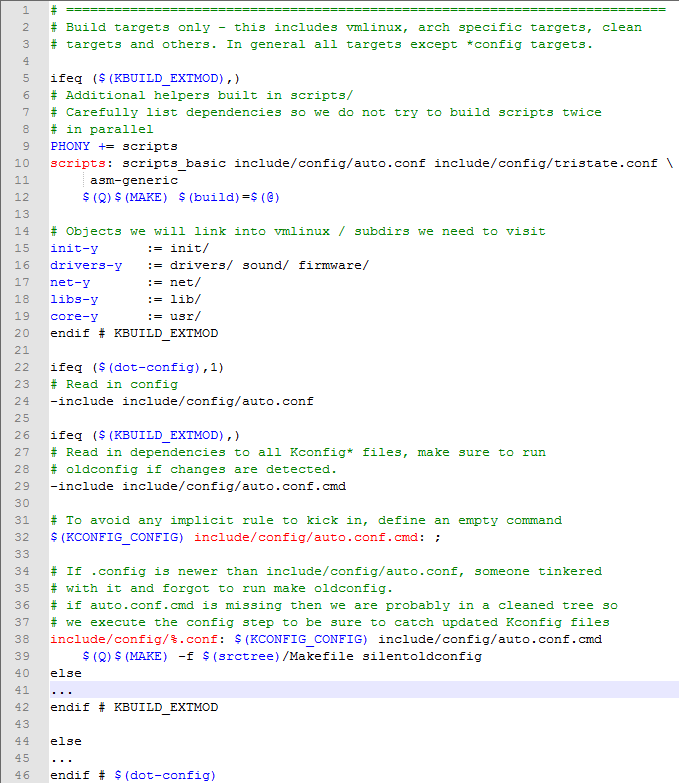Click '-include include/config/auto.conf.cmd' on line 29
This screenshot has height=783, width=679.
(x=198, y=486)
